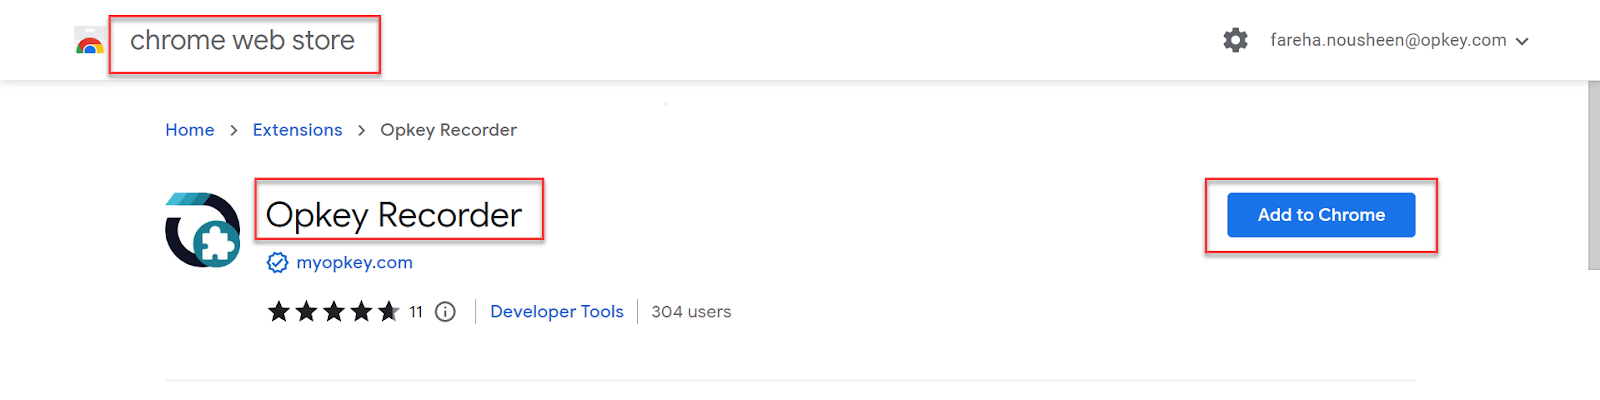This screenshot has width=1600, height=400.
Task: Click the third rating star
Action: [334, 312]
